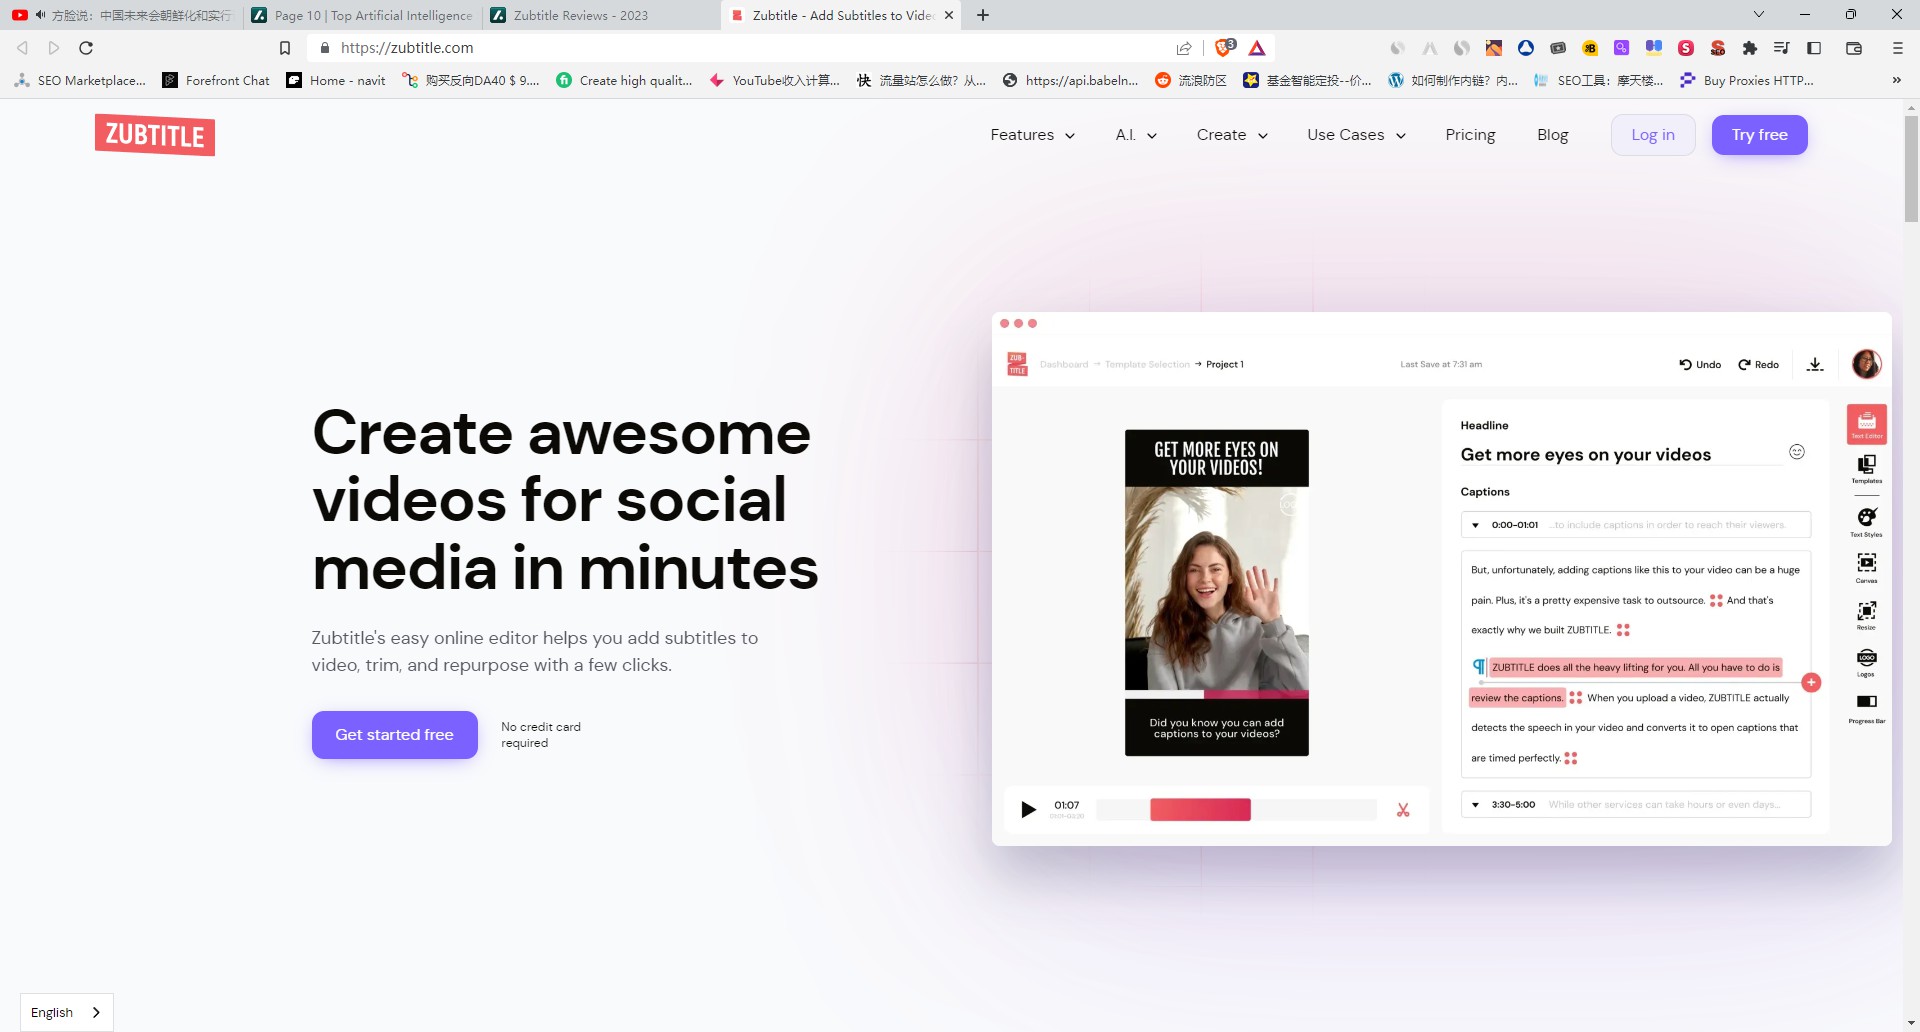Open the Brave Shields icon

(x=1223, y=48)
